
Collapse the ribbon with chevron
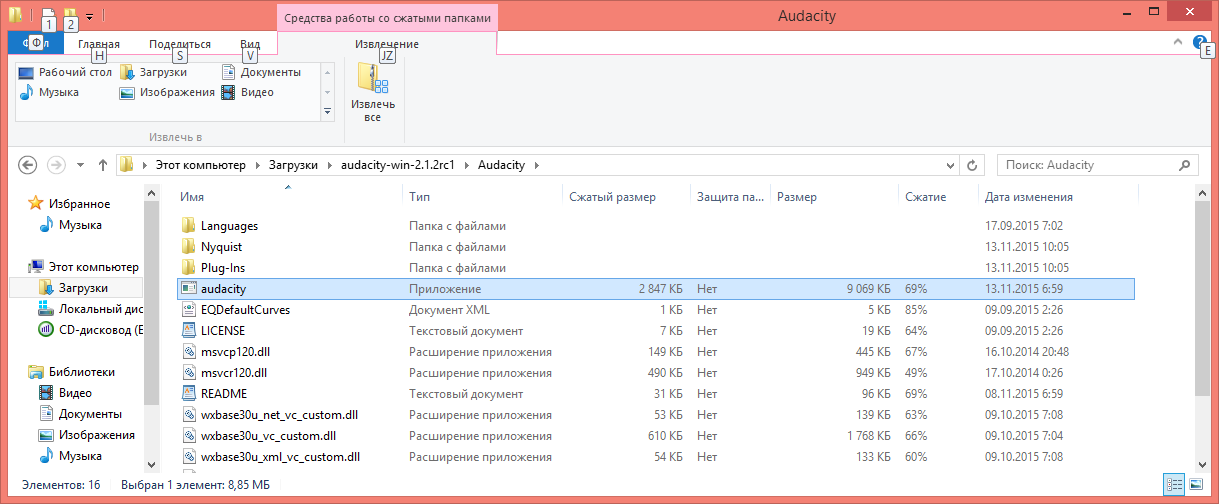point(1177,42)
